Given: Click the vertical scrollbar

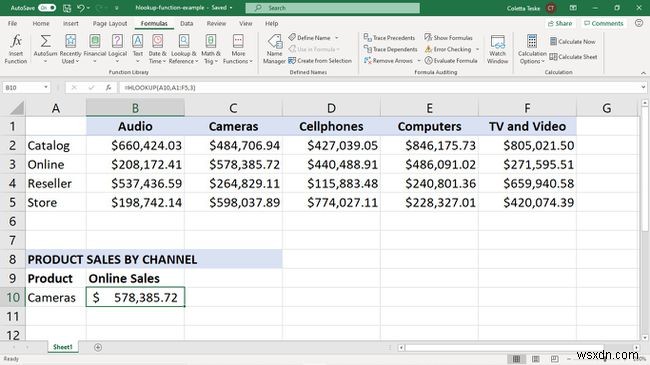Looking at the screenshot, I should [x=645, y=170].
